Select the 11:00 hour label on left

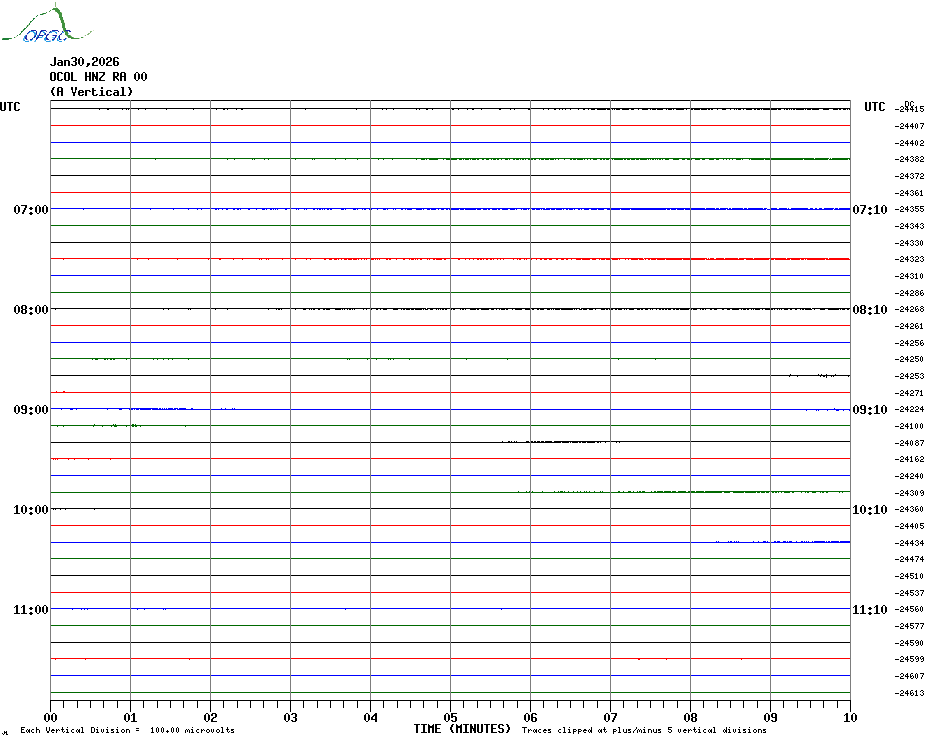pyautogui.click(x=31, y=610)
